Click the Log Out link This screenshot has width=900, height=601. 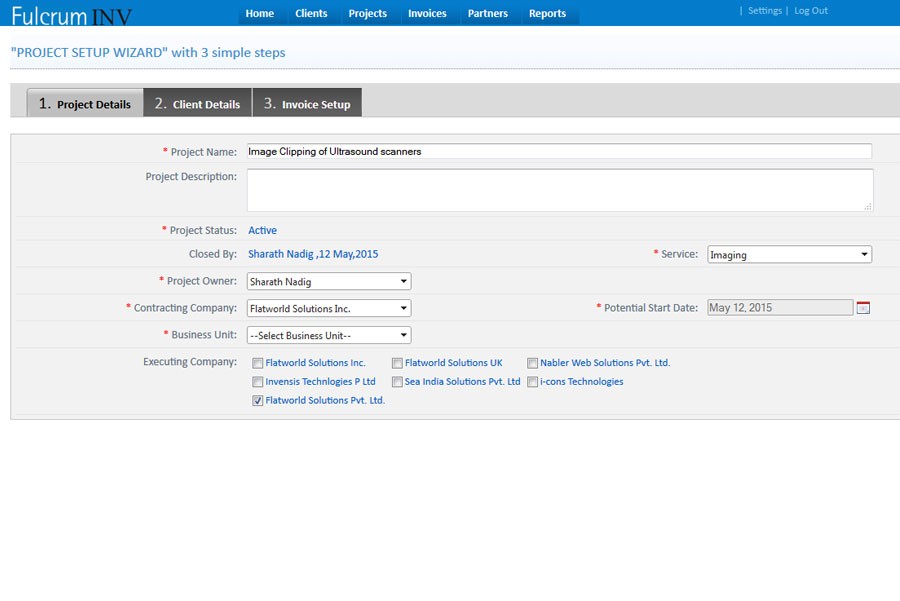[x=811, y=11]
